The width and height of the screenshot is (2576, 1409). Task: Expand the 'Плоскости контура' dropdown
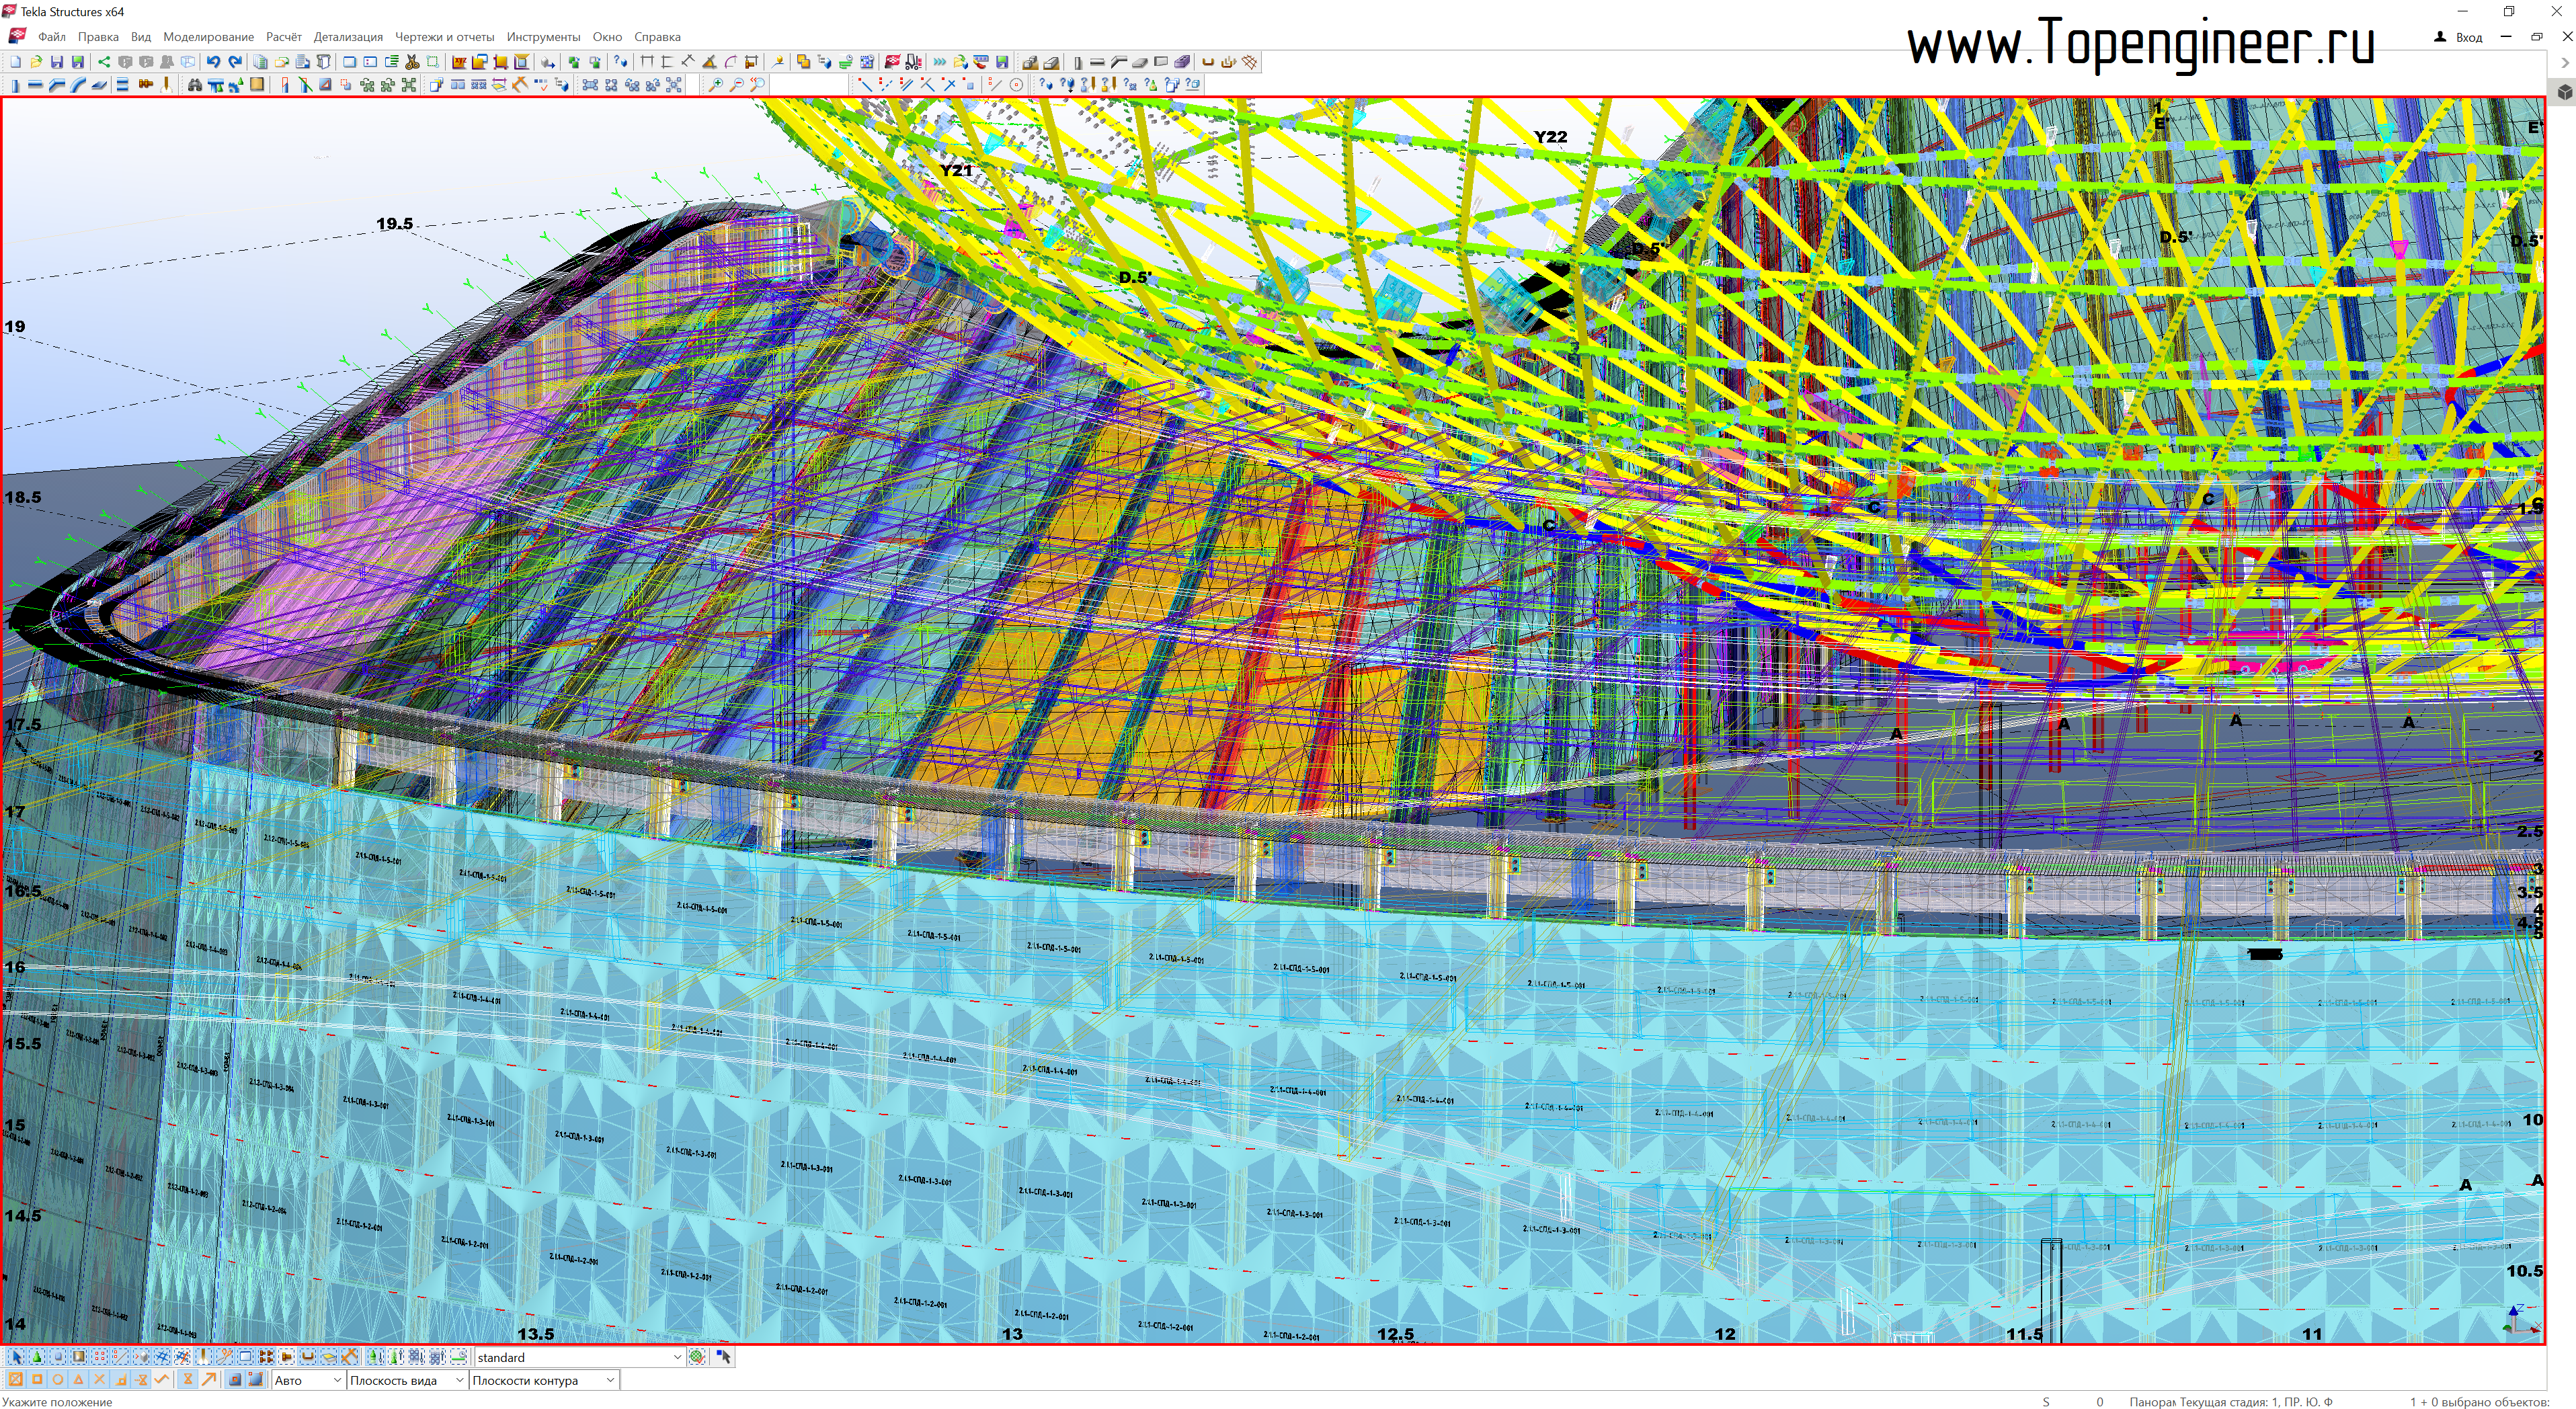(610, 1380)
